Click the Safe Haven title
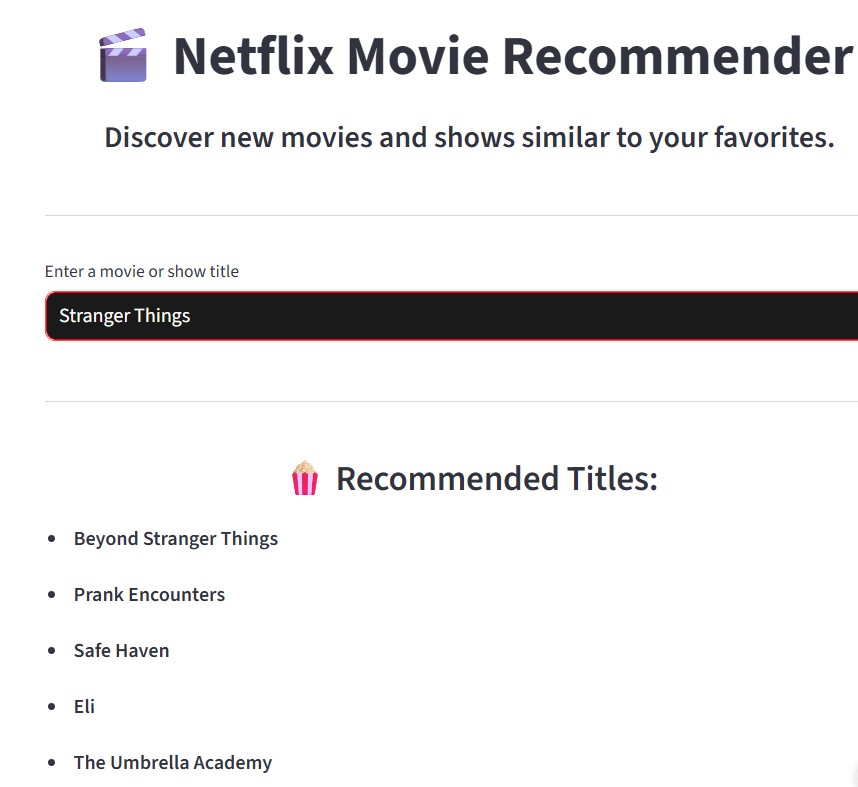Screen dimensions: 858x787 coord(121,650)
